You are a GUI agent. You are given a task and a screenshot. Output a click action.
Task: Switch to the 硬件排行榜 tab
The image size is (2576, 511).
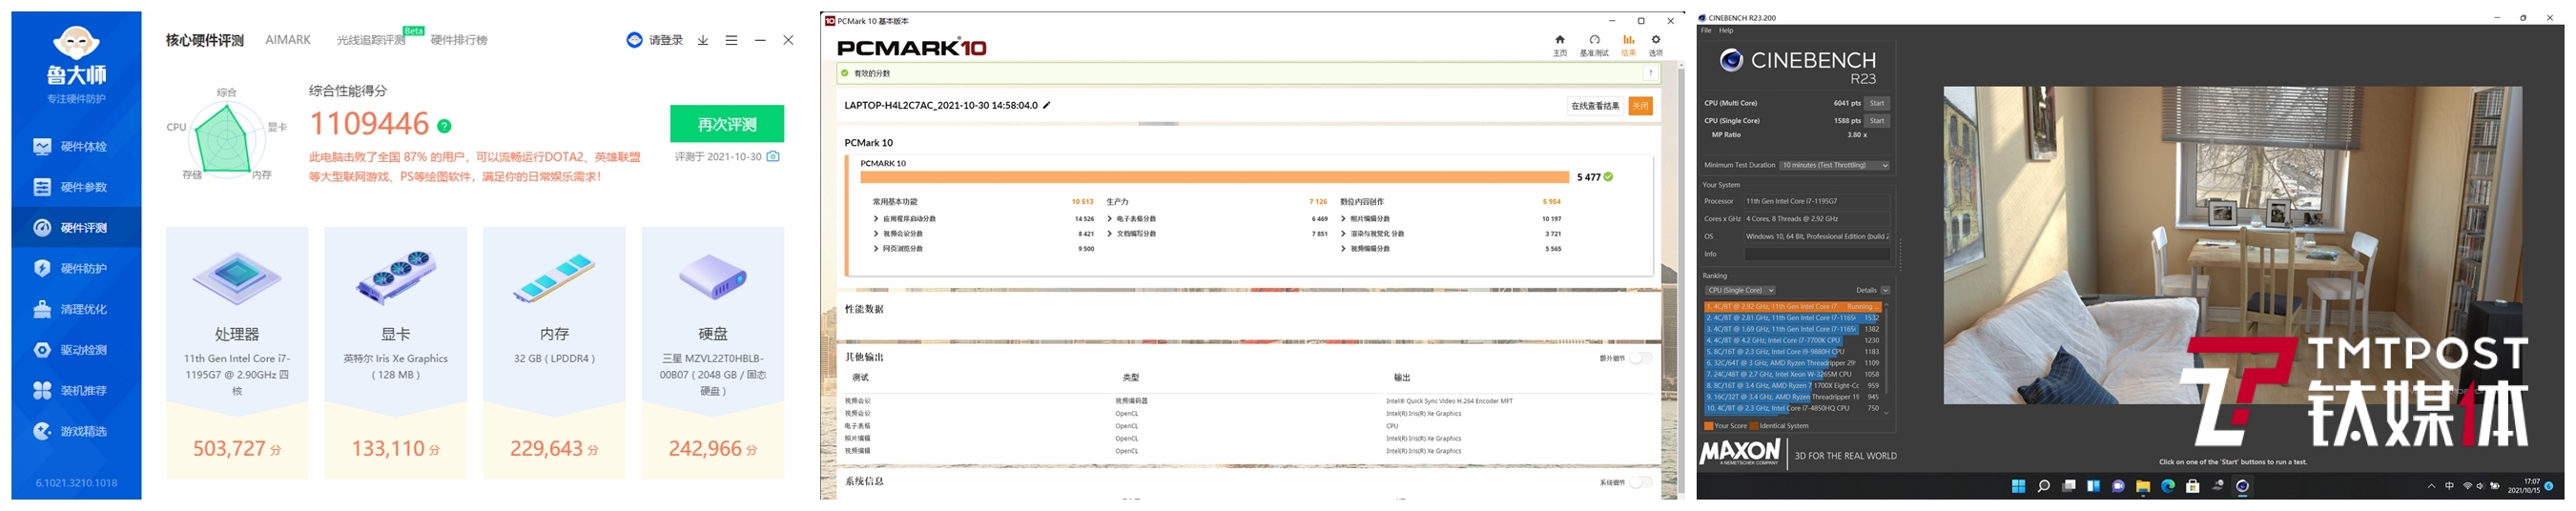tap(459, 40)
